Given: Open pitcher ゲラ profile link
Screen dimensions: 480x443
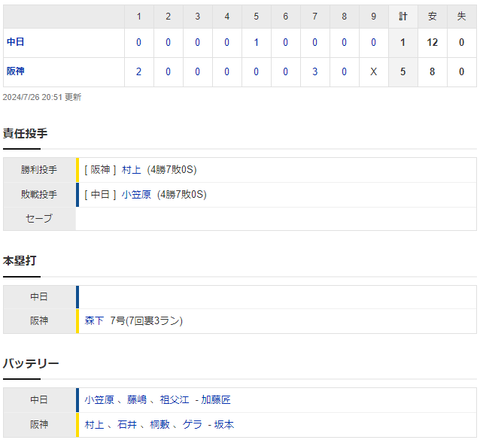Looking at the screenshot, I should 192,425.
